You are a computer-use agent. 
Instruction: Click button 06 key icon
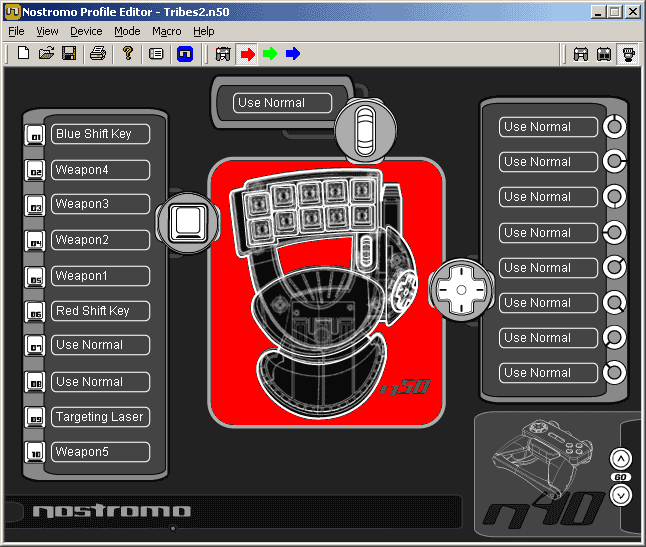35,312
